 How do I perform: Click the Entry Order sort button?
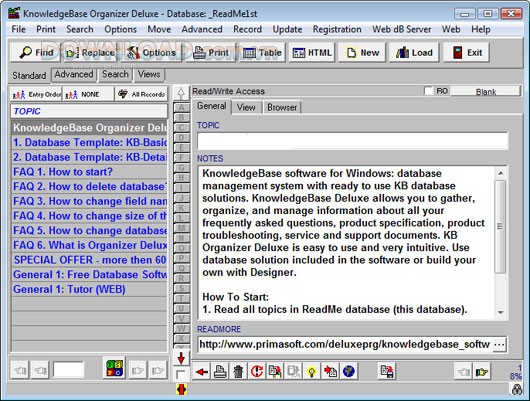point(36,94)
